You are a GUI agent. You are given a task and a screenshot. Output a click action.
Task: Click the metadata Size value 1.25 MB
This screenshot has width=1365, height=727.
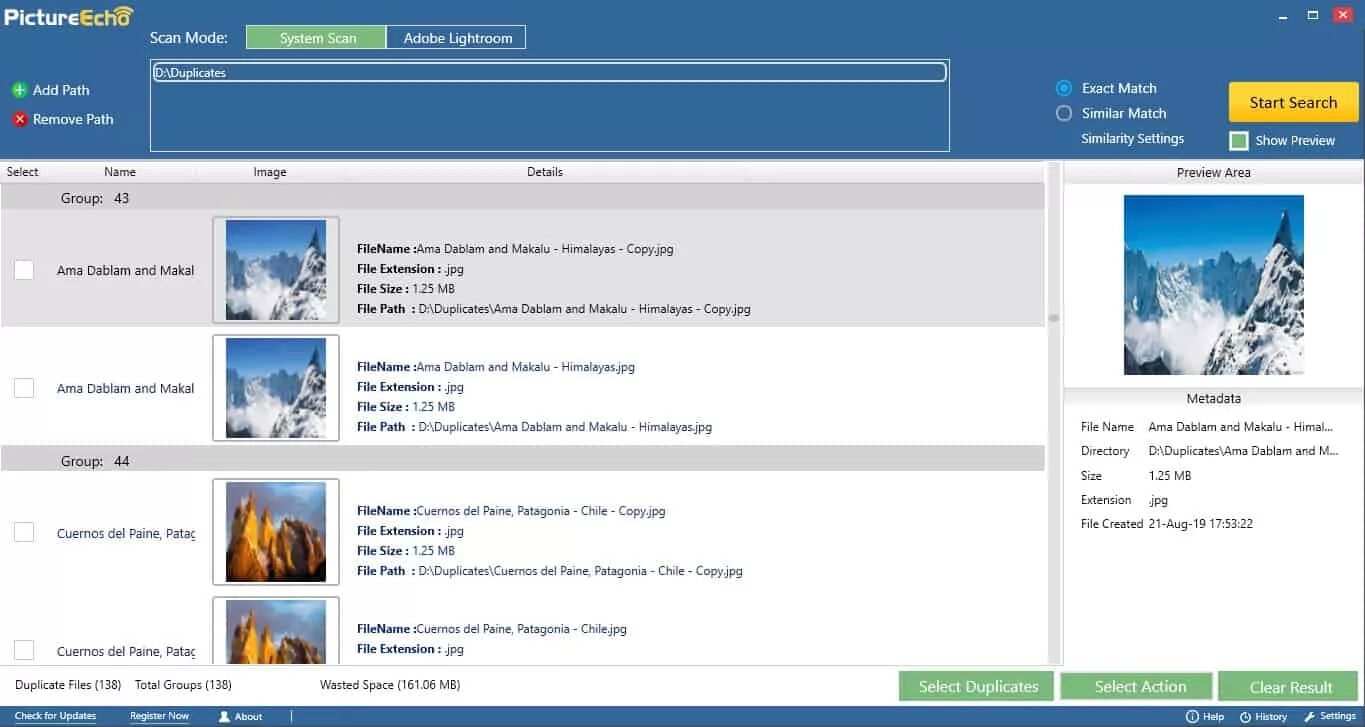(x=1170, y=476)
